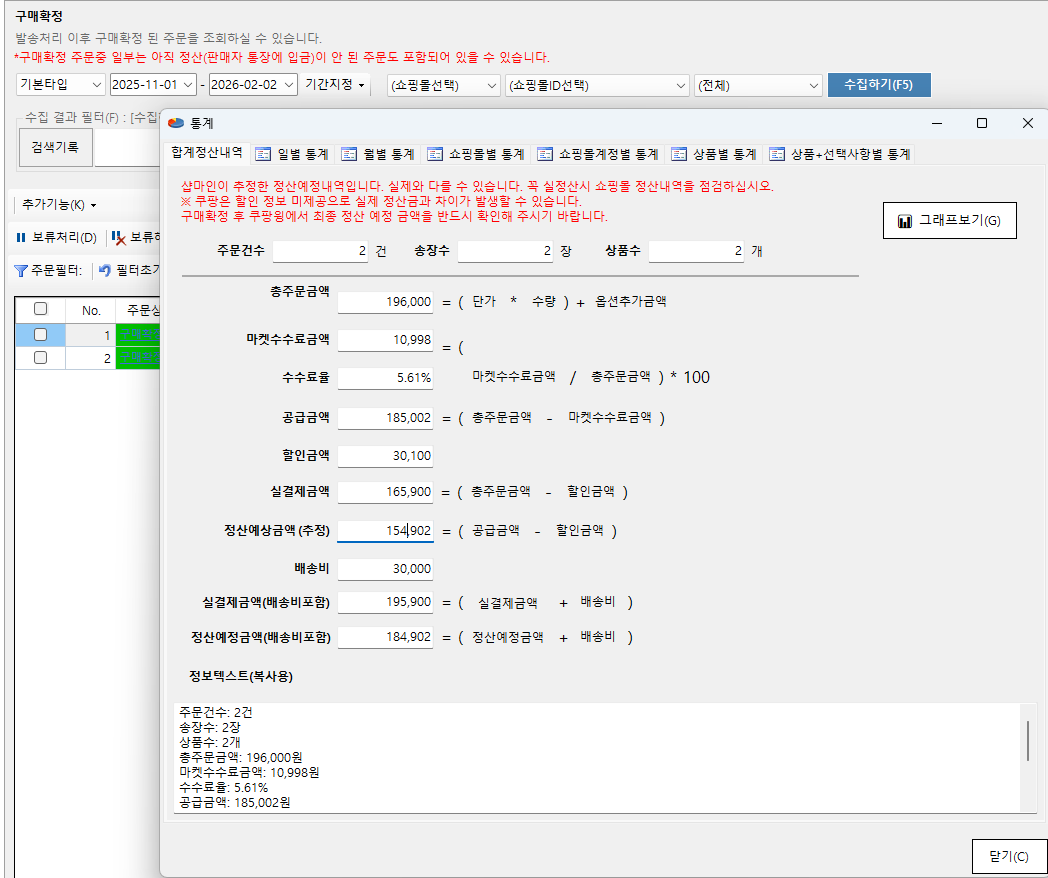Screen dimensions: 1048x878
Task: Switch to the 쇼핑몰별 통계 tab
Action: click(475, 154)
